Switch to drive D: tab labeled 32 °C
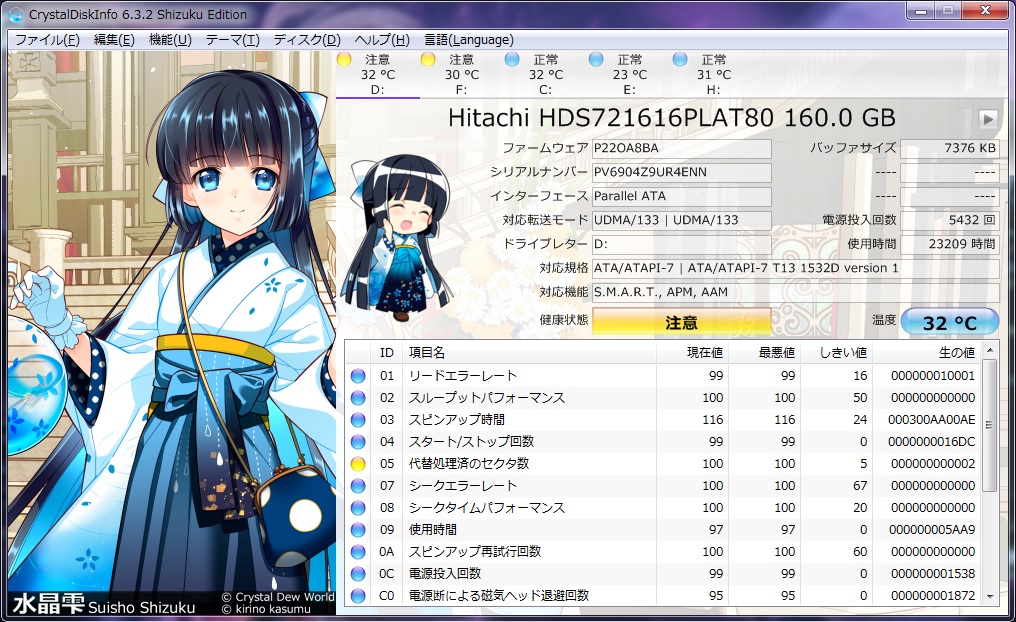This screenshot has width=1016, height=622. click(378, 75)
